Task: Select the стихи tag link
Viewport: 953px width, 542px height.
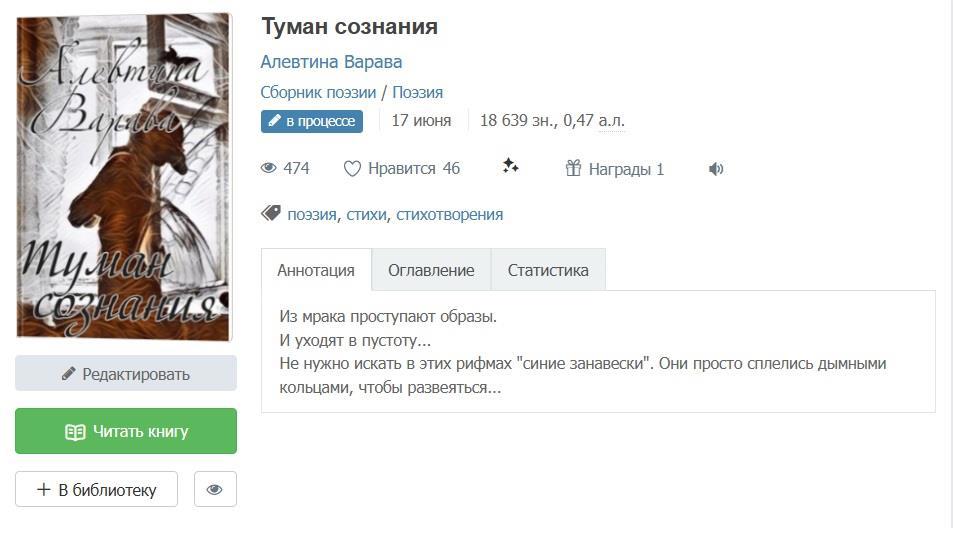Action: [x=366, y=214]
